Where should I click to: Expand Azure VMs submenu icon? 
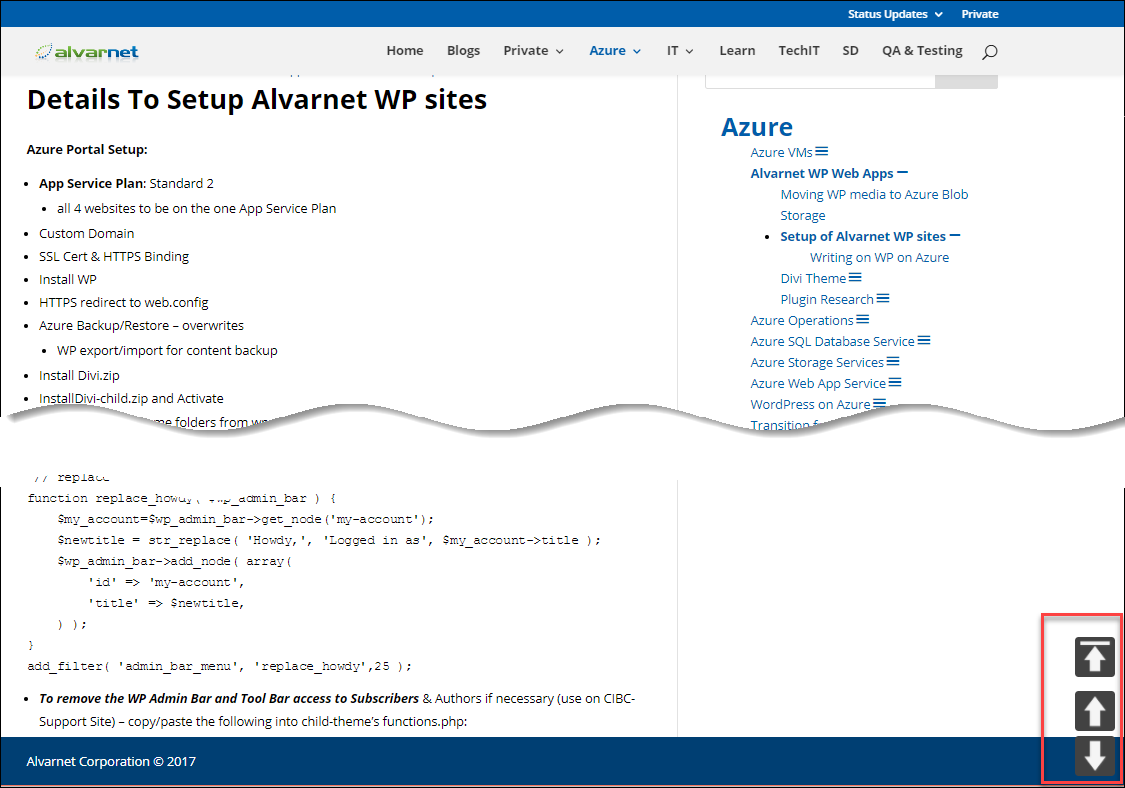pyautogui.click(x=822, y=151)
